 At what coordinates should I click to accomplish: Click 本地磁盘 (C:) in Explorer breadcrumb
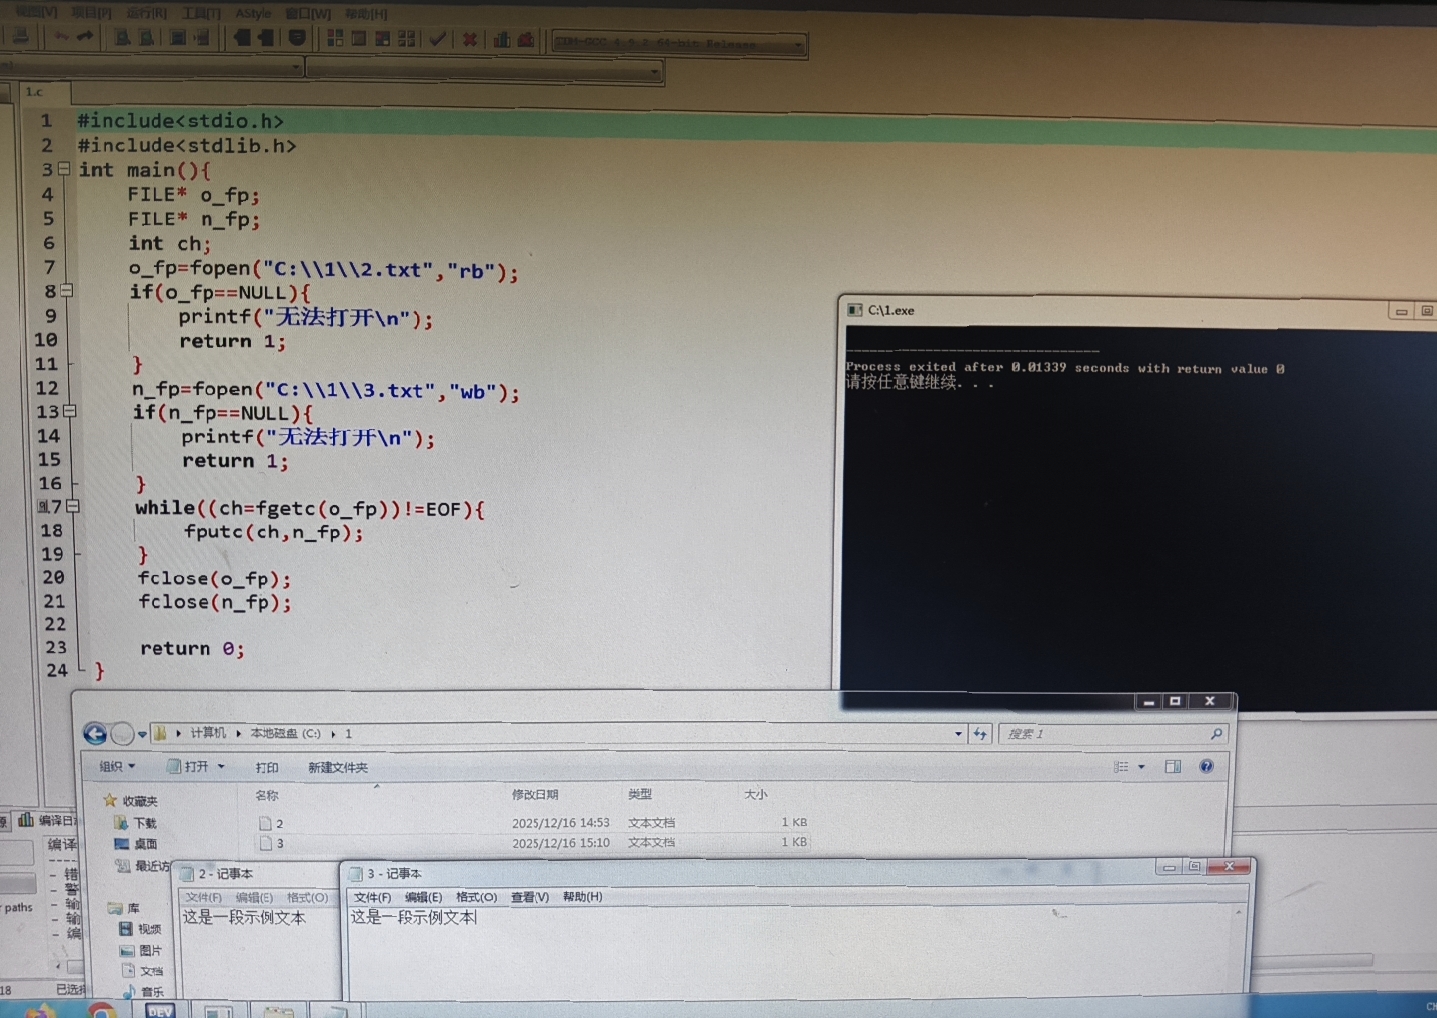point(286,733)
